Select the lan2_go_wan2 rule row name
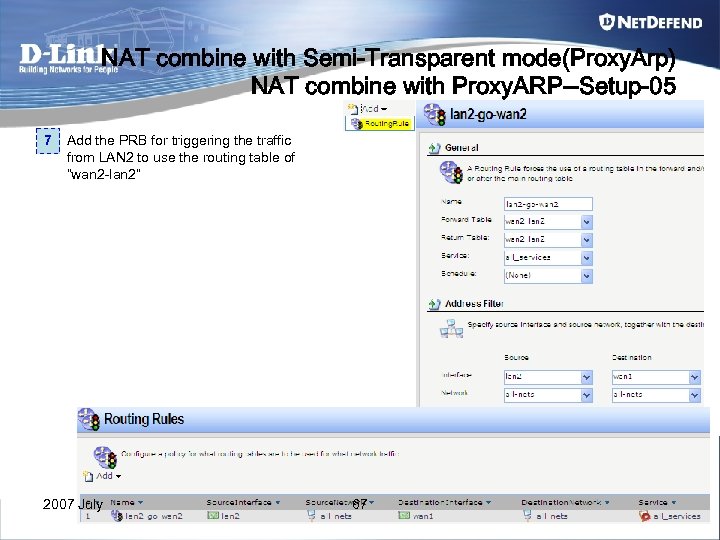This screenshot has height=540, width=720. click(x=153, y=516)
